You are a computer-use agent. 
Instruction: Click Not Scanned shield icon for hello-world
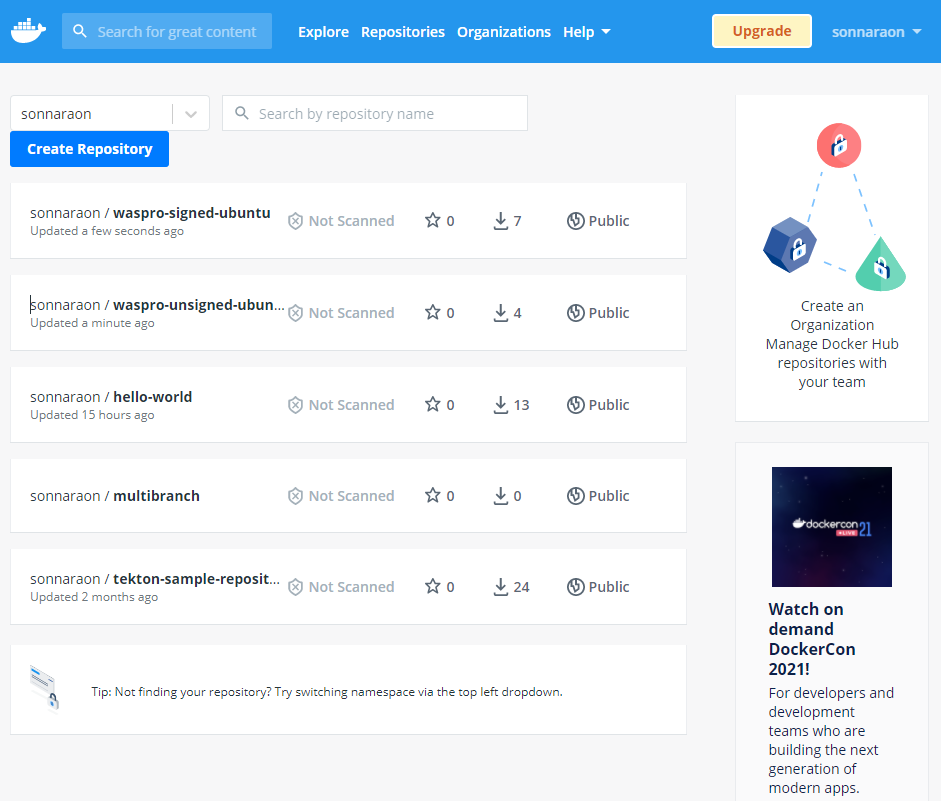tap(295, 404)
